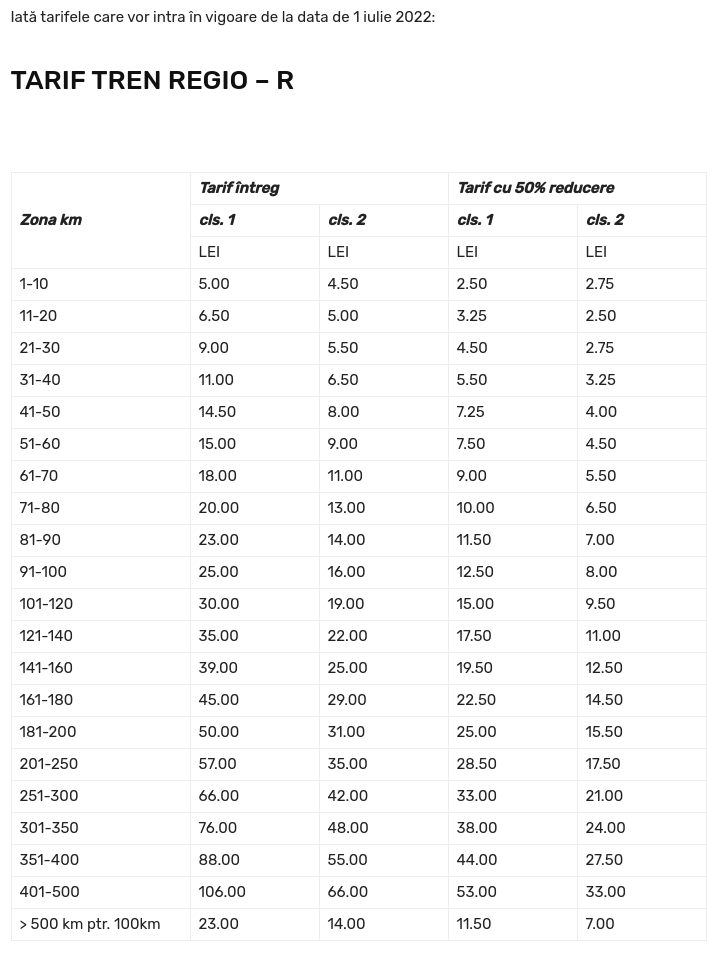
Task: Select the "201-250" zone cell
Action: 49,764
